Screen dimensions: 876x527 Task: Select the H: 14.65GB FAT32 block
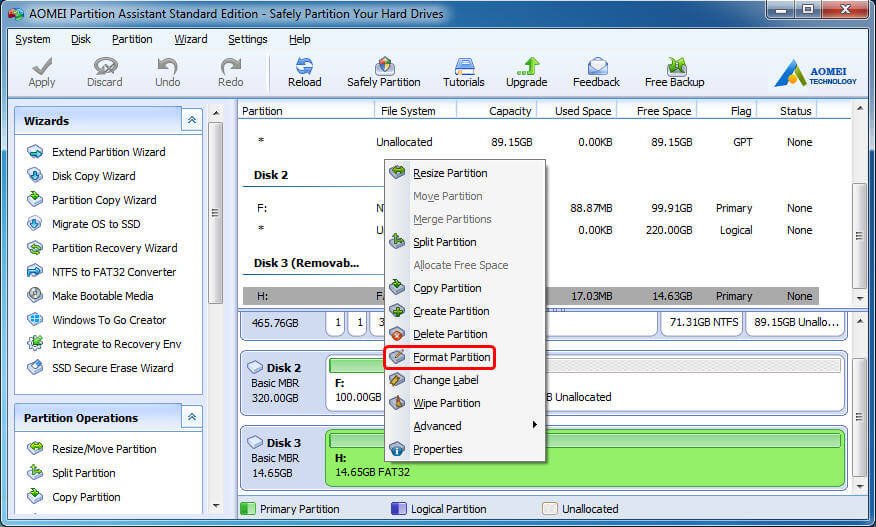click(x=585, y=458)
